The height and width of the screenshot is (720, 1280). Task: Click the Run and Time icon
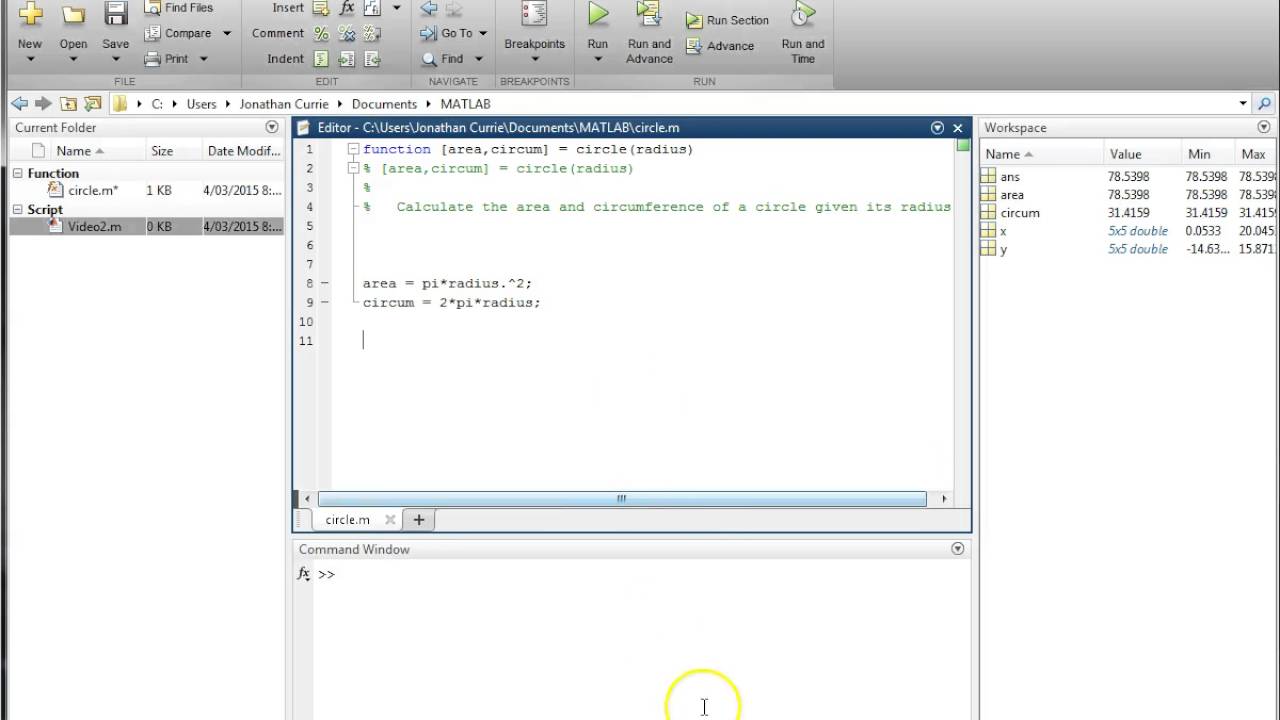[802, 14]
